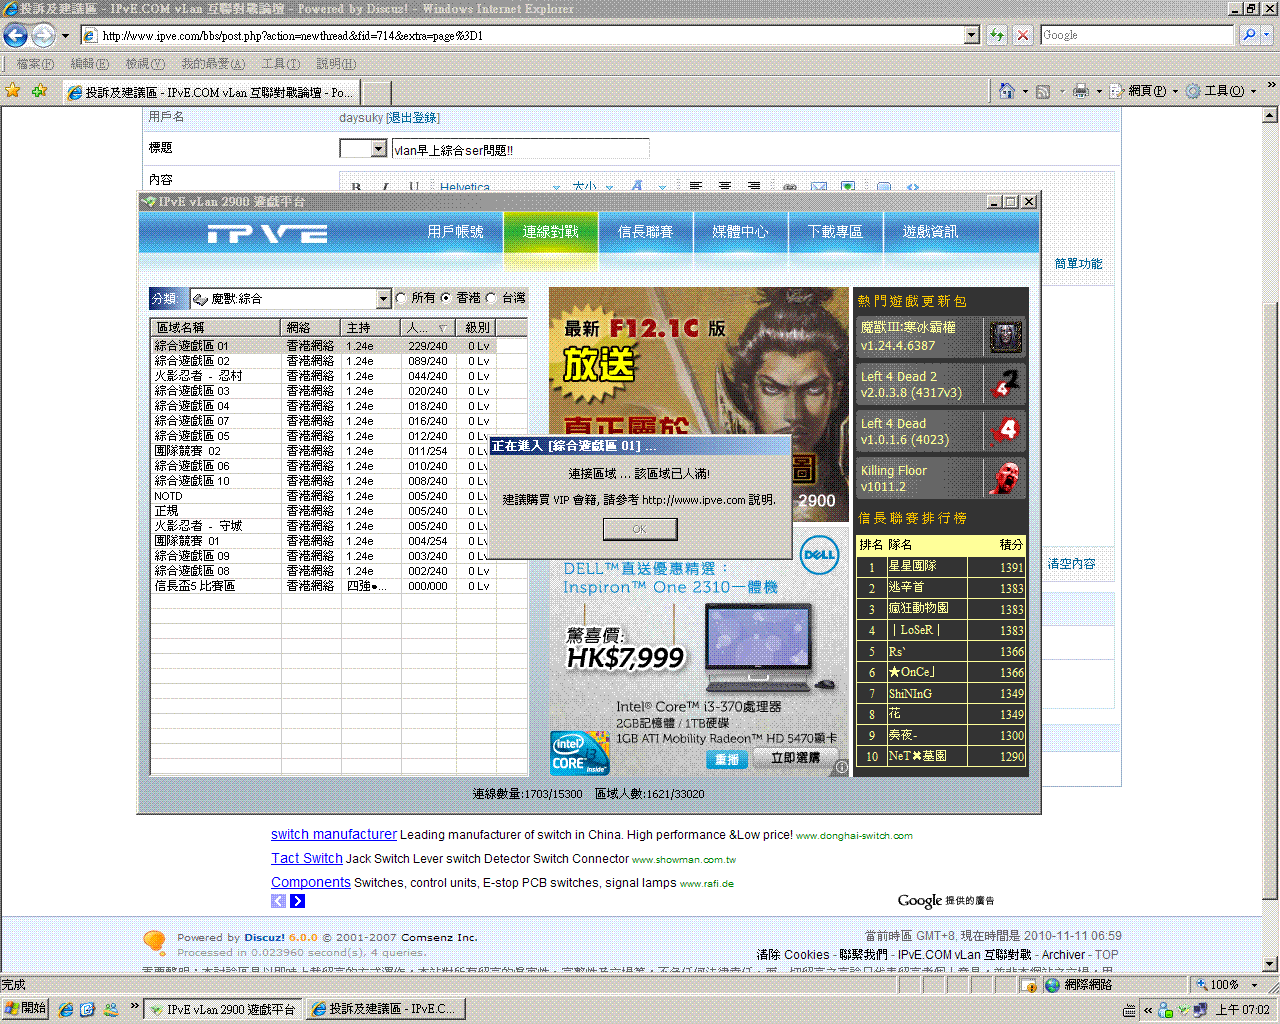Open the thread title type dropdown
1280x1024 pixels.
tap(378, 149)
